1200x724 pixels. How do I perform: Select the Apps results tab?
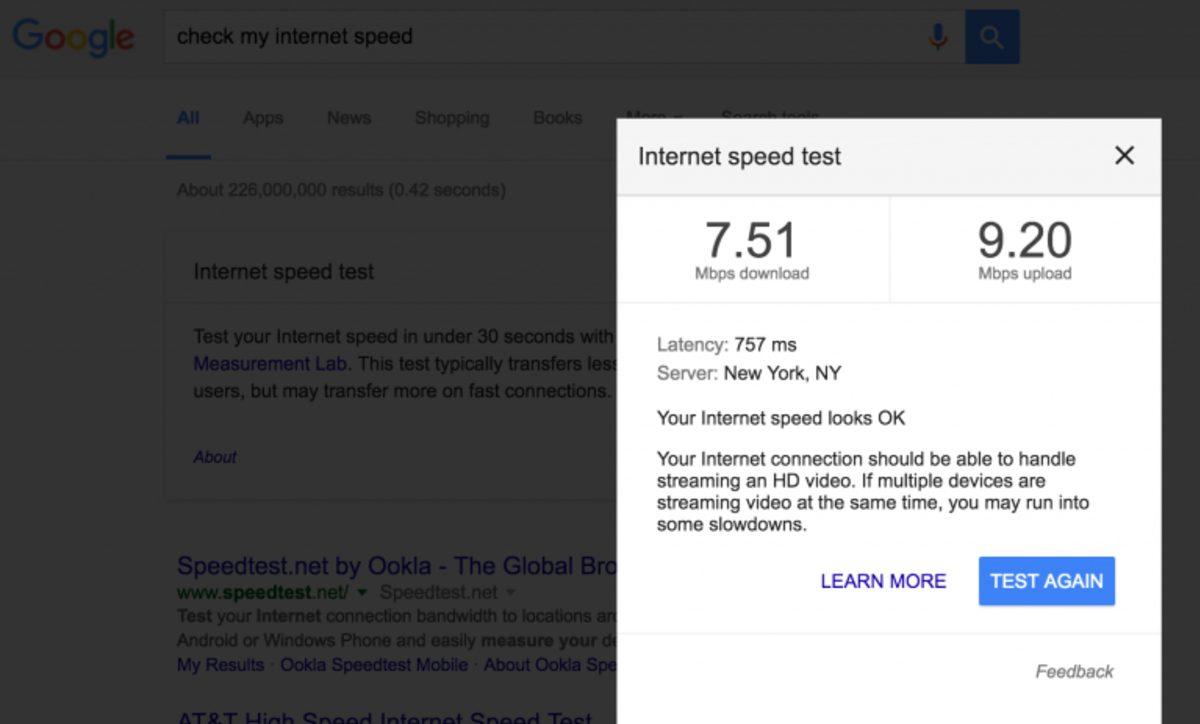tap(262, 118)
